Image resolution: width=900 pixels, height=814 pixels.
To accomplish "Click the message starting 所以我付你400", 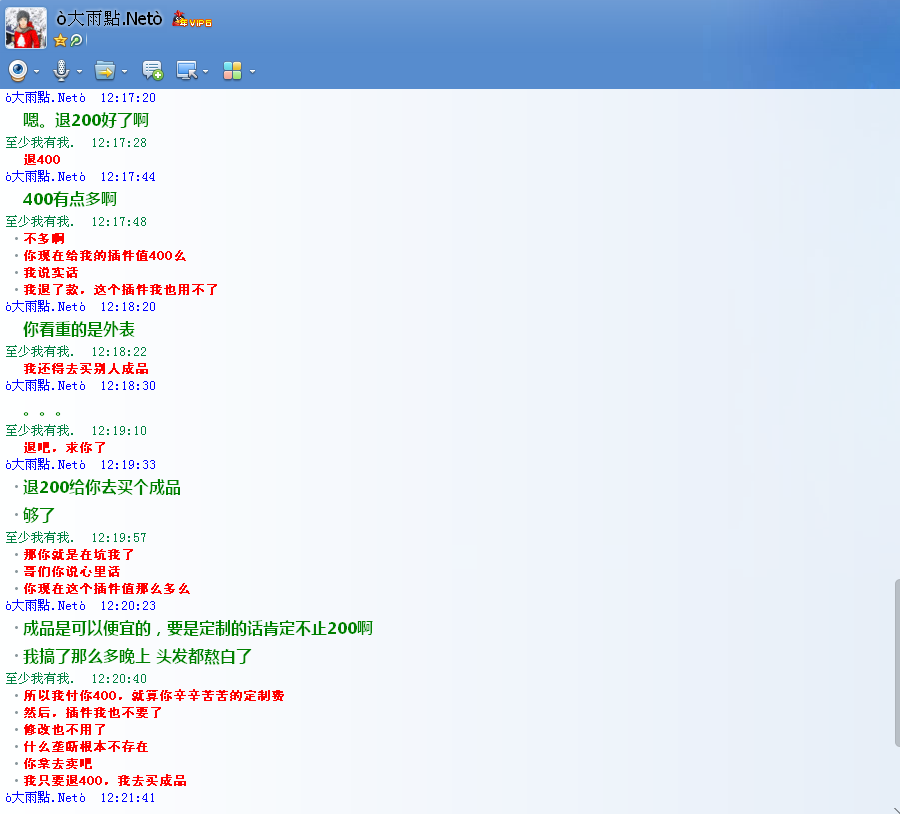I will pos(154,696).
